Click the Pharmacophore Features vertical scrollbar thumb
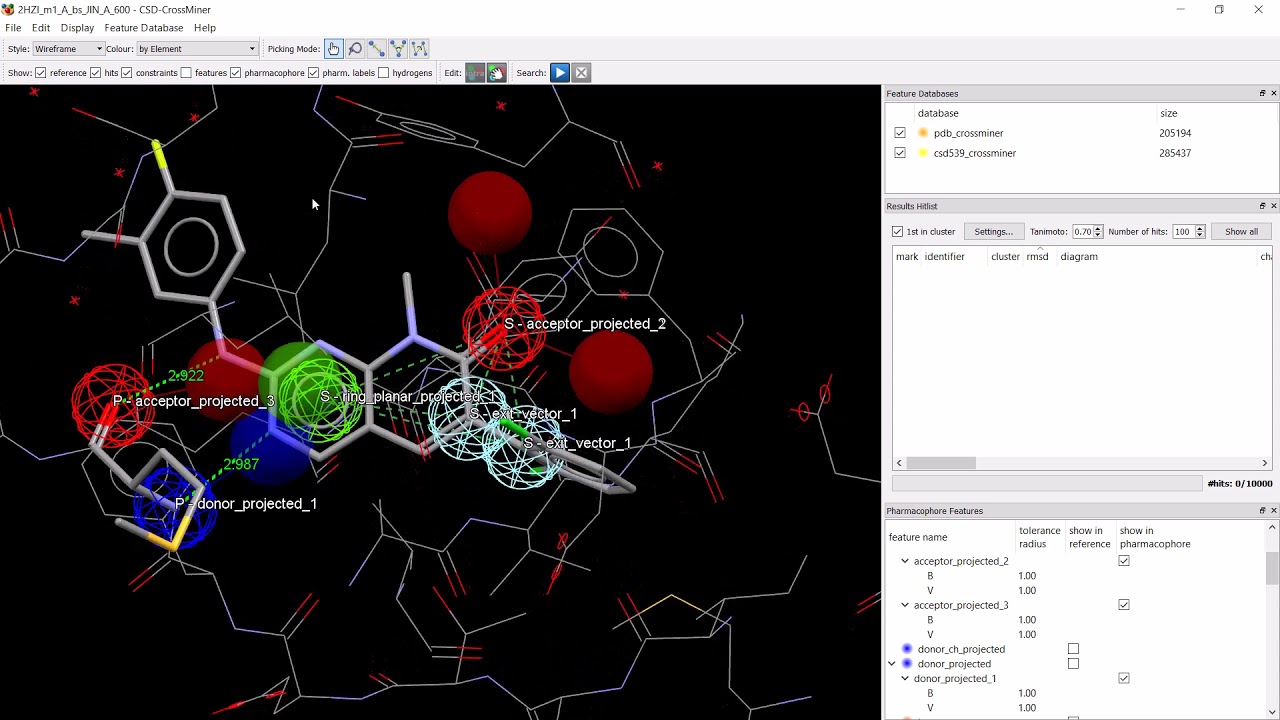The height and width of the screenshot is (720, 1280). [1272, 568]
